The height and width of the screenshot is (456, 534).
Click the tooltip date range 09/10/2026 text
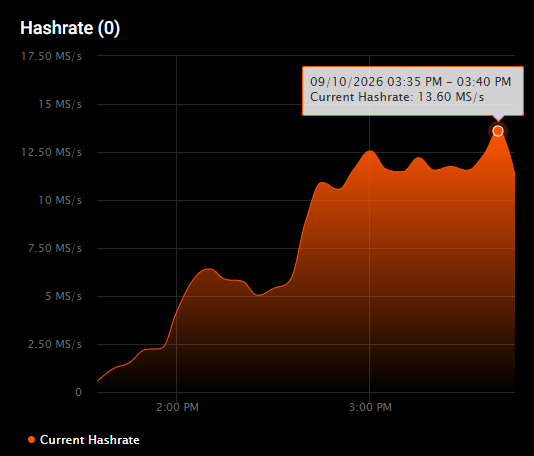pos(411,82)
